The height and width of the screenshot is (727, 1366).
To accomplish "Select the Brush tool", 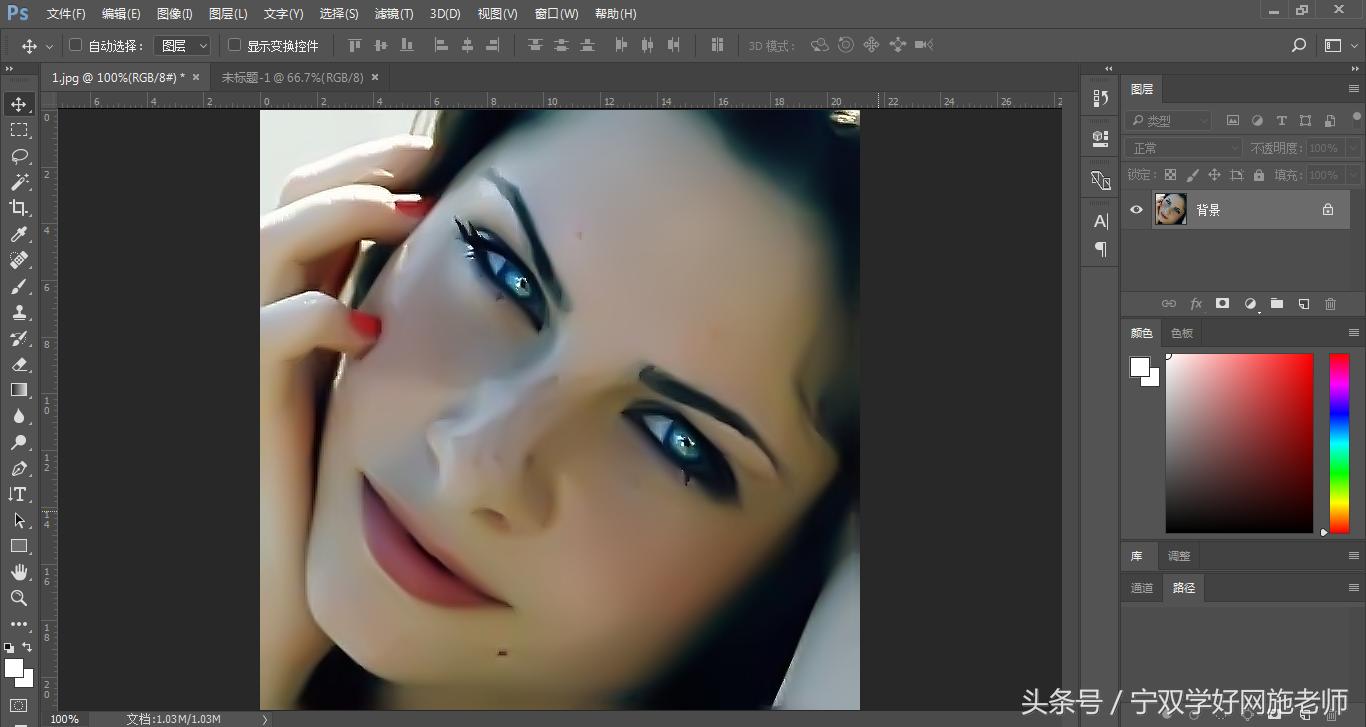I will (x=20, y=286).
